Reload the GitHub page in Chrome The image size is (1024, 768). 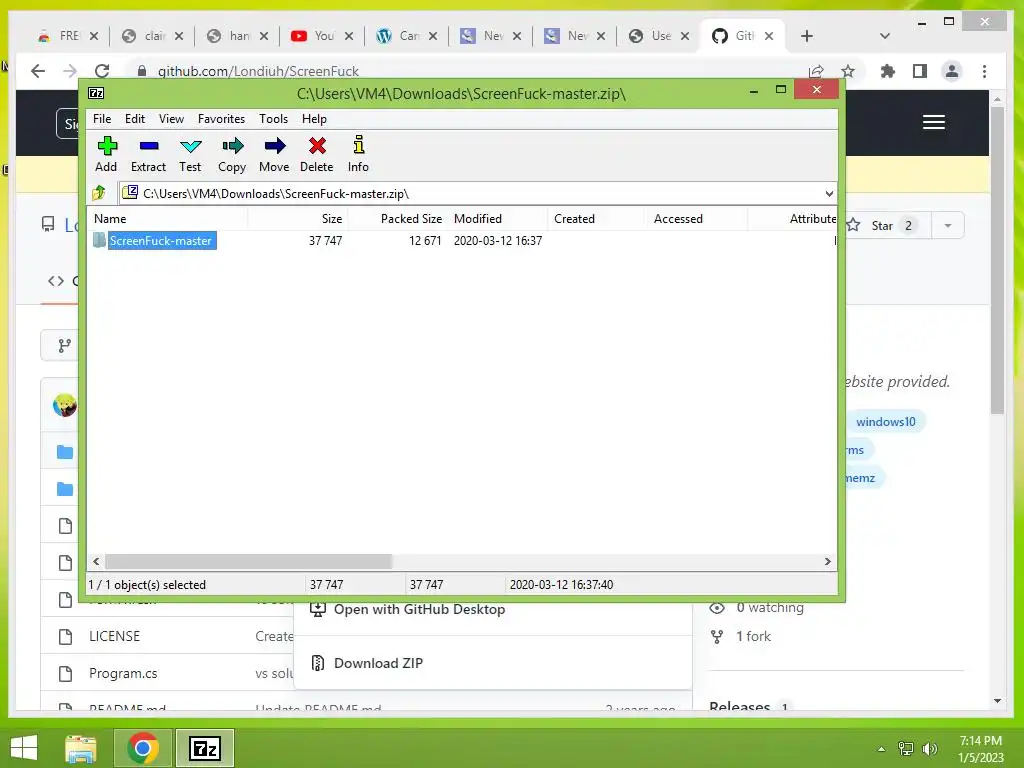pyautogui.click(x=102, y=71)
